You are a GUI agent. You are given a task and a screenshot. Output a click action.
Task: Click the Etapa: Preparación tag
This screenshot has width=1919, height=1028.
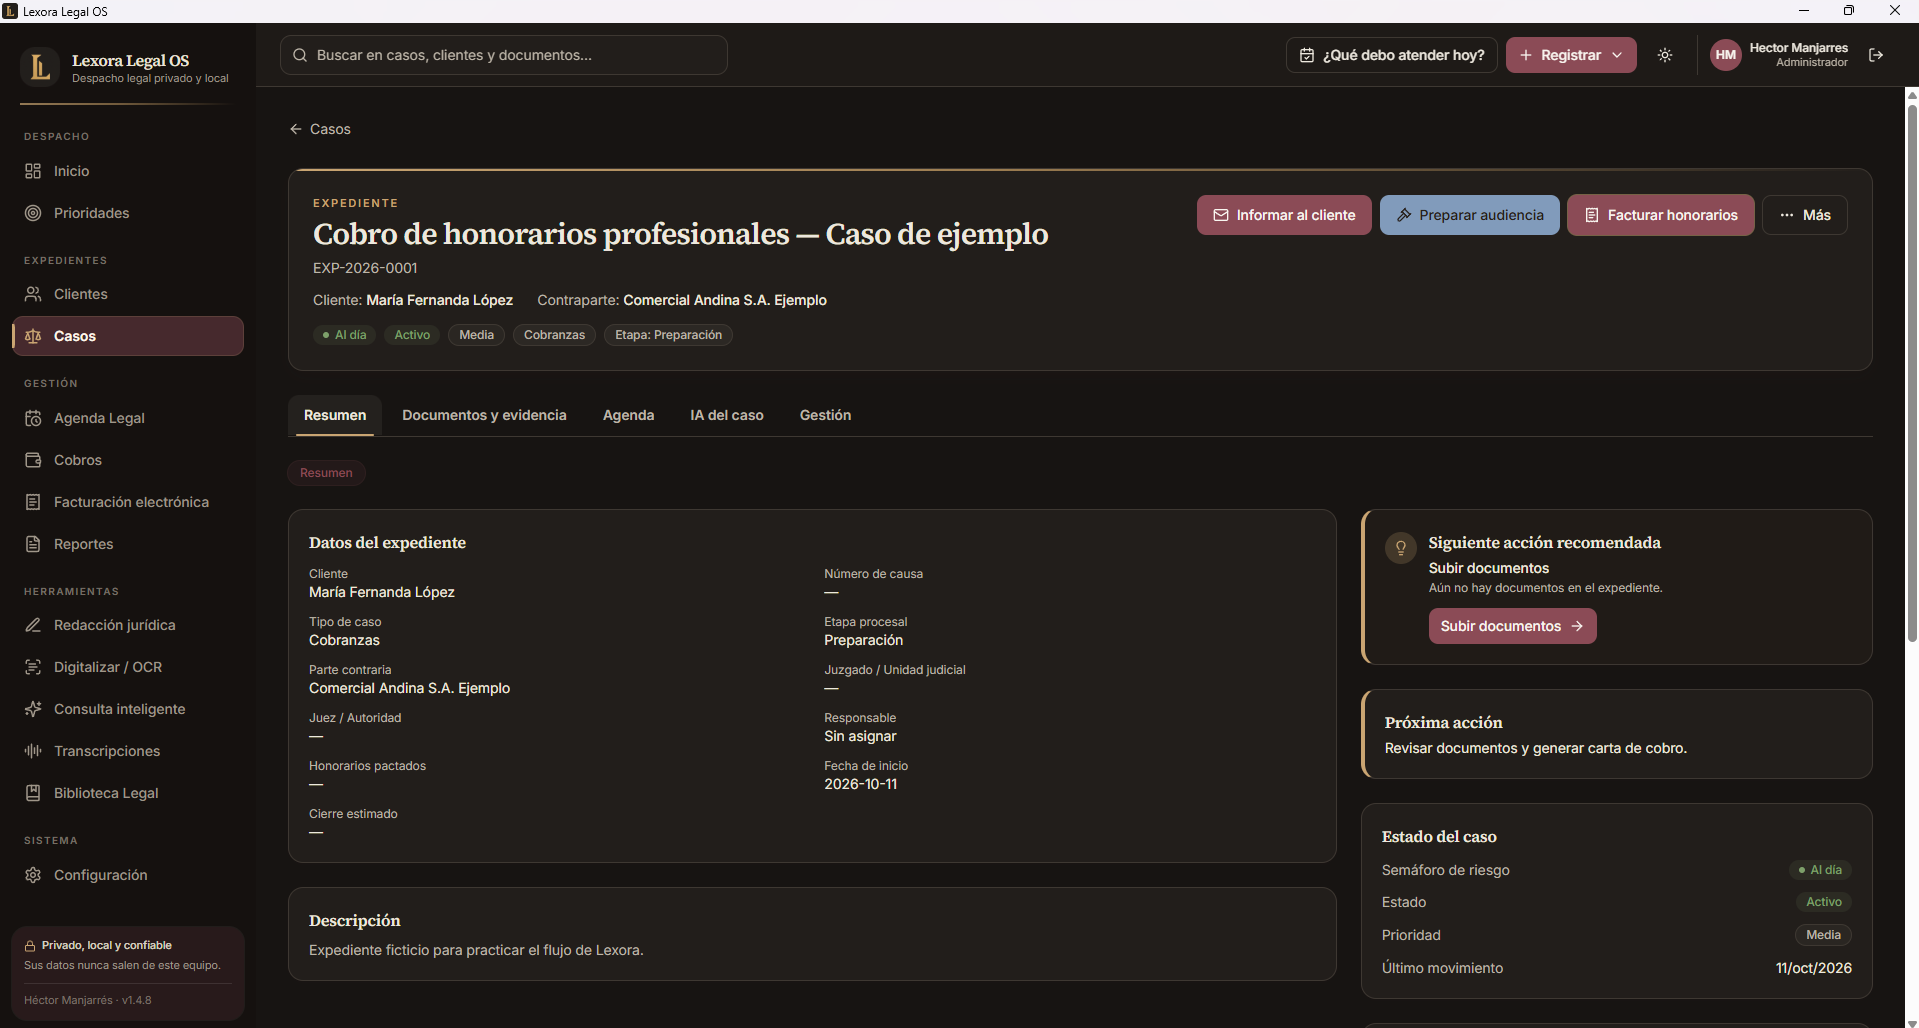click(668, 335)
